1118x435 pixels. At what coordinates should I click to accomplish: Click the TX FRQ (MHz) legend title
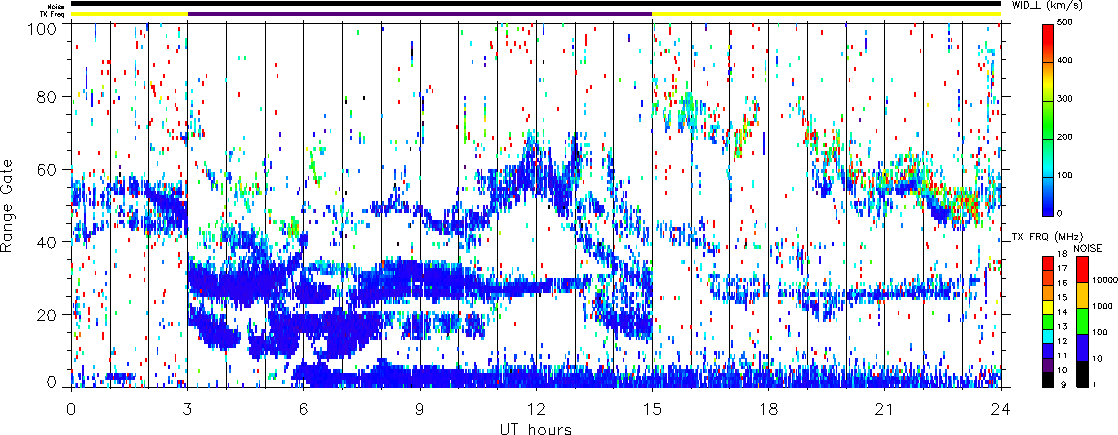click(1045, 237)
